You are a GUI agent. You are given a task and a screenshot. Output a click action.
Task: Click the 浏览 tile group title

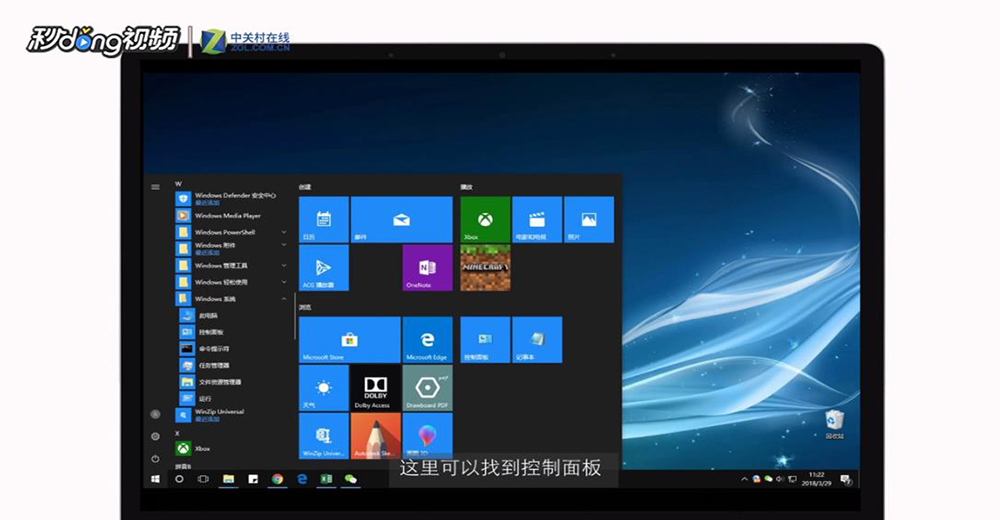305,308
